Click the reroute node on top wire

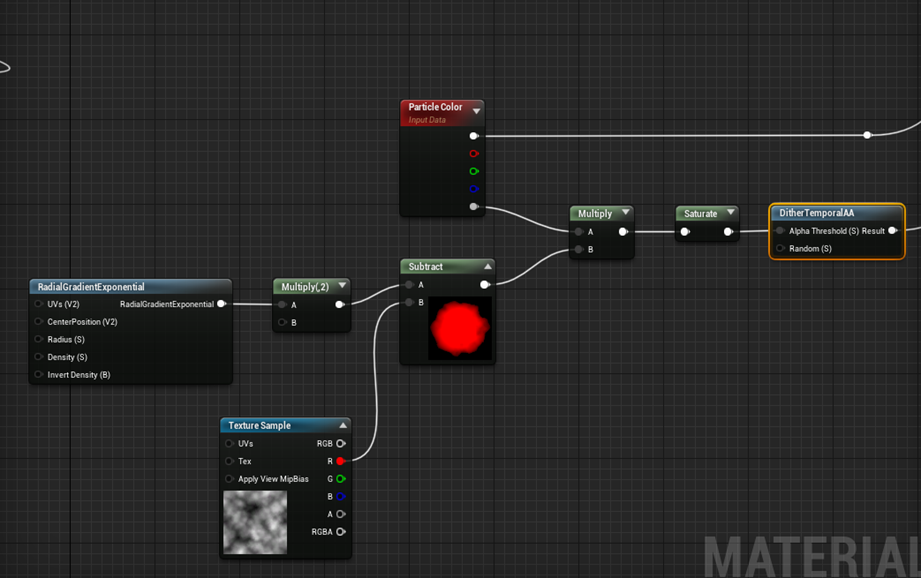point(868,135)
